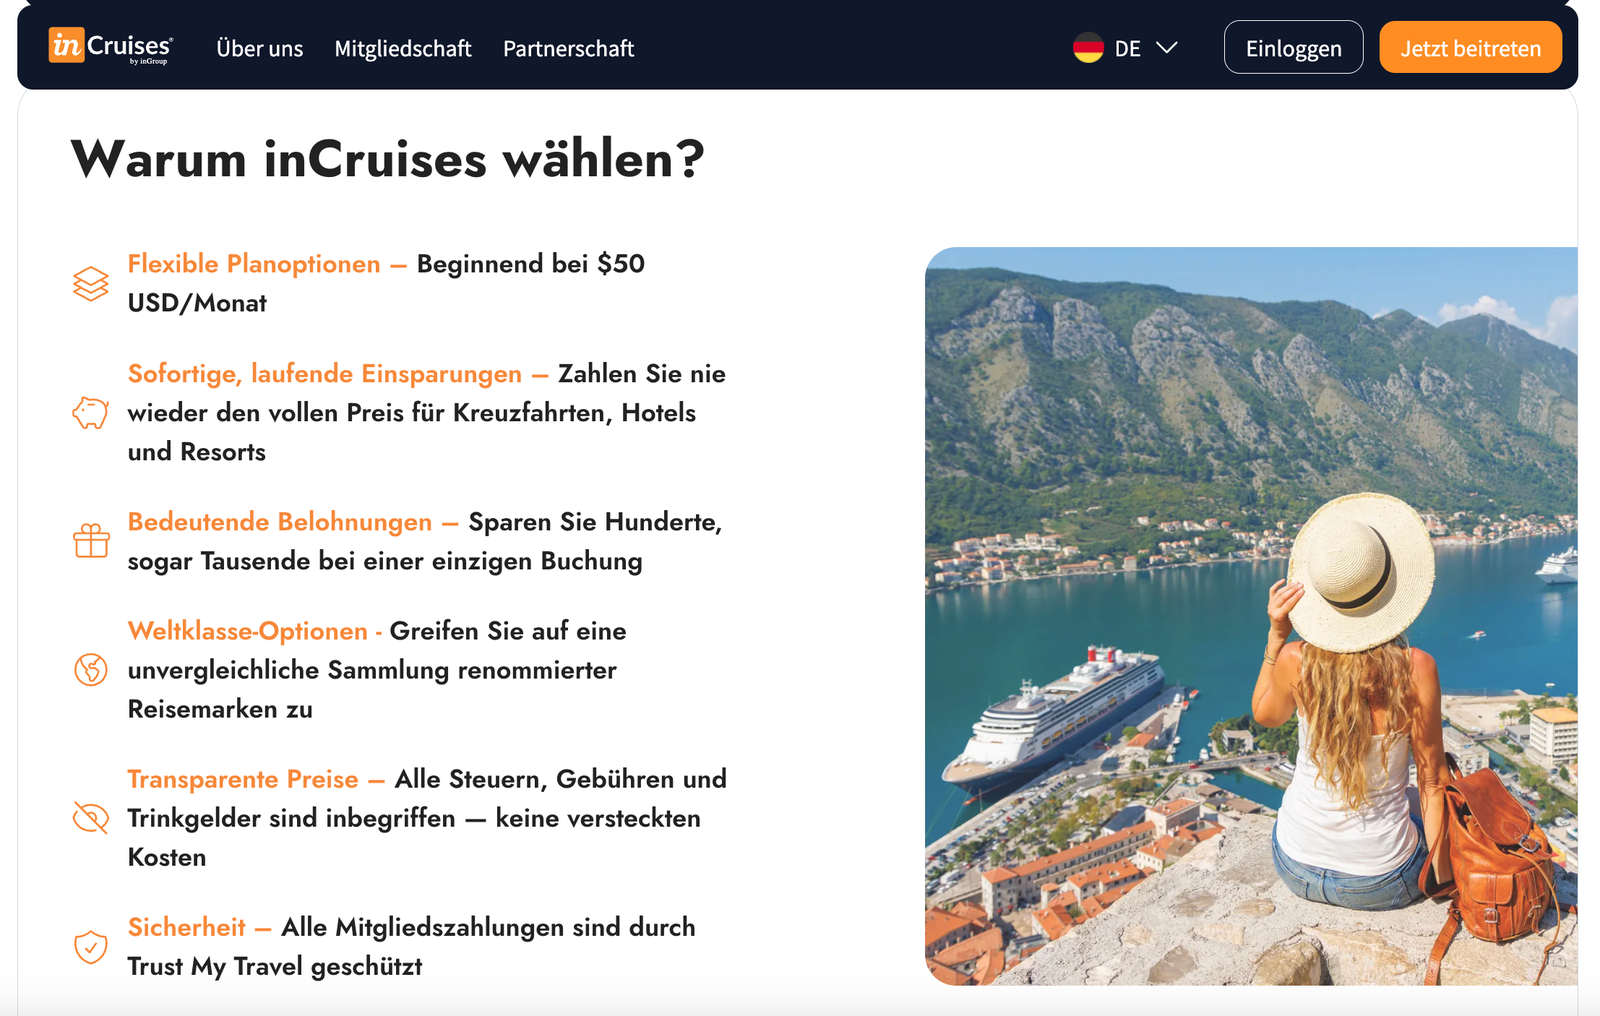1600x1016 pixels.
Task: Click the Flexible Planoptionen orange heading
Action: 254,264
